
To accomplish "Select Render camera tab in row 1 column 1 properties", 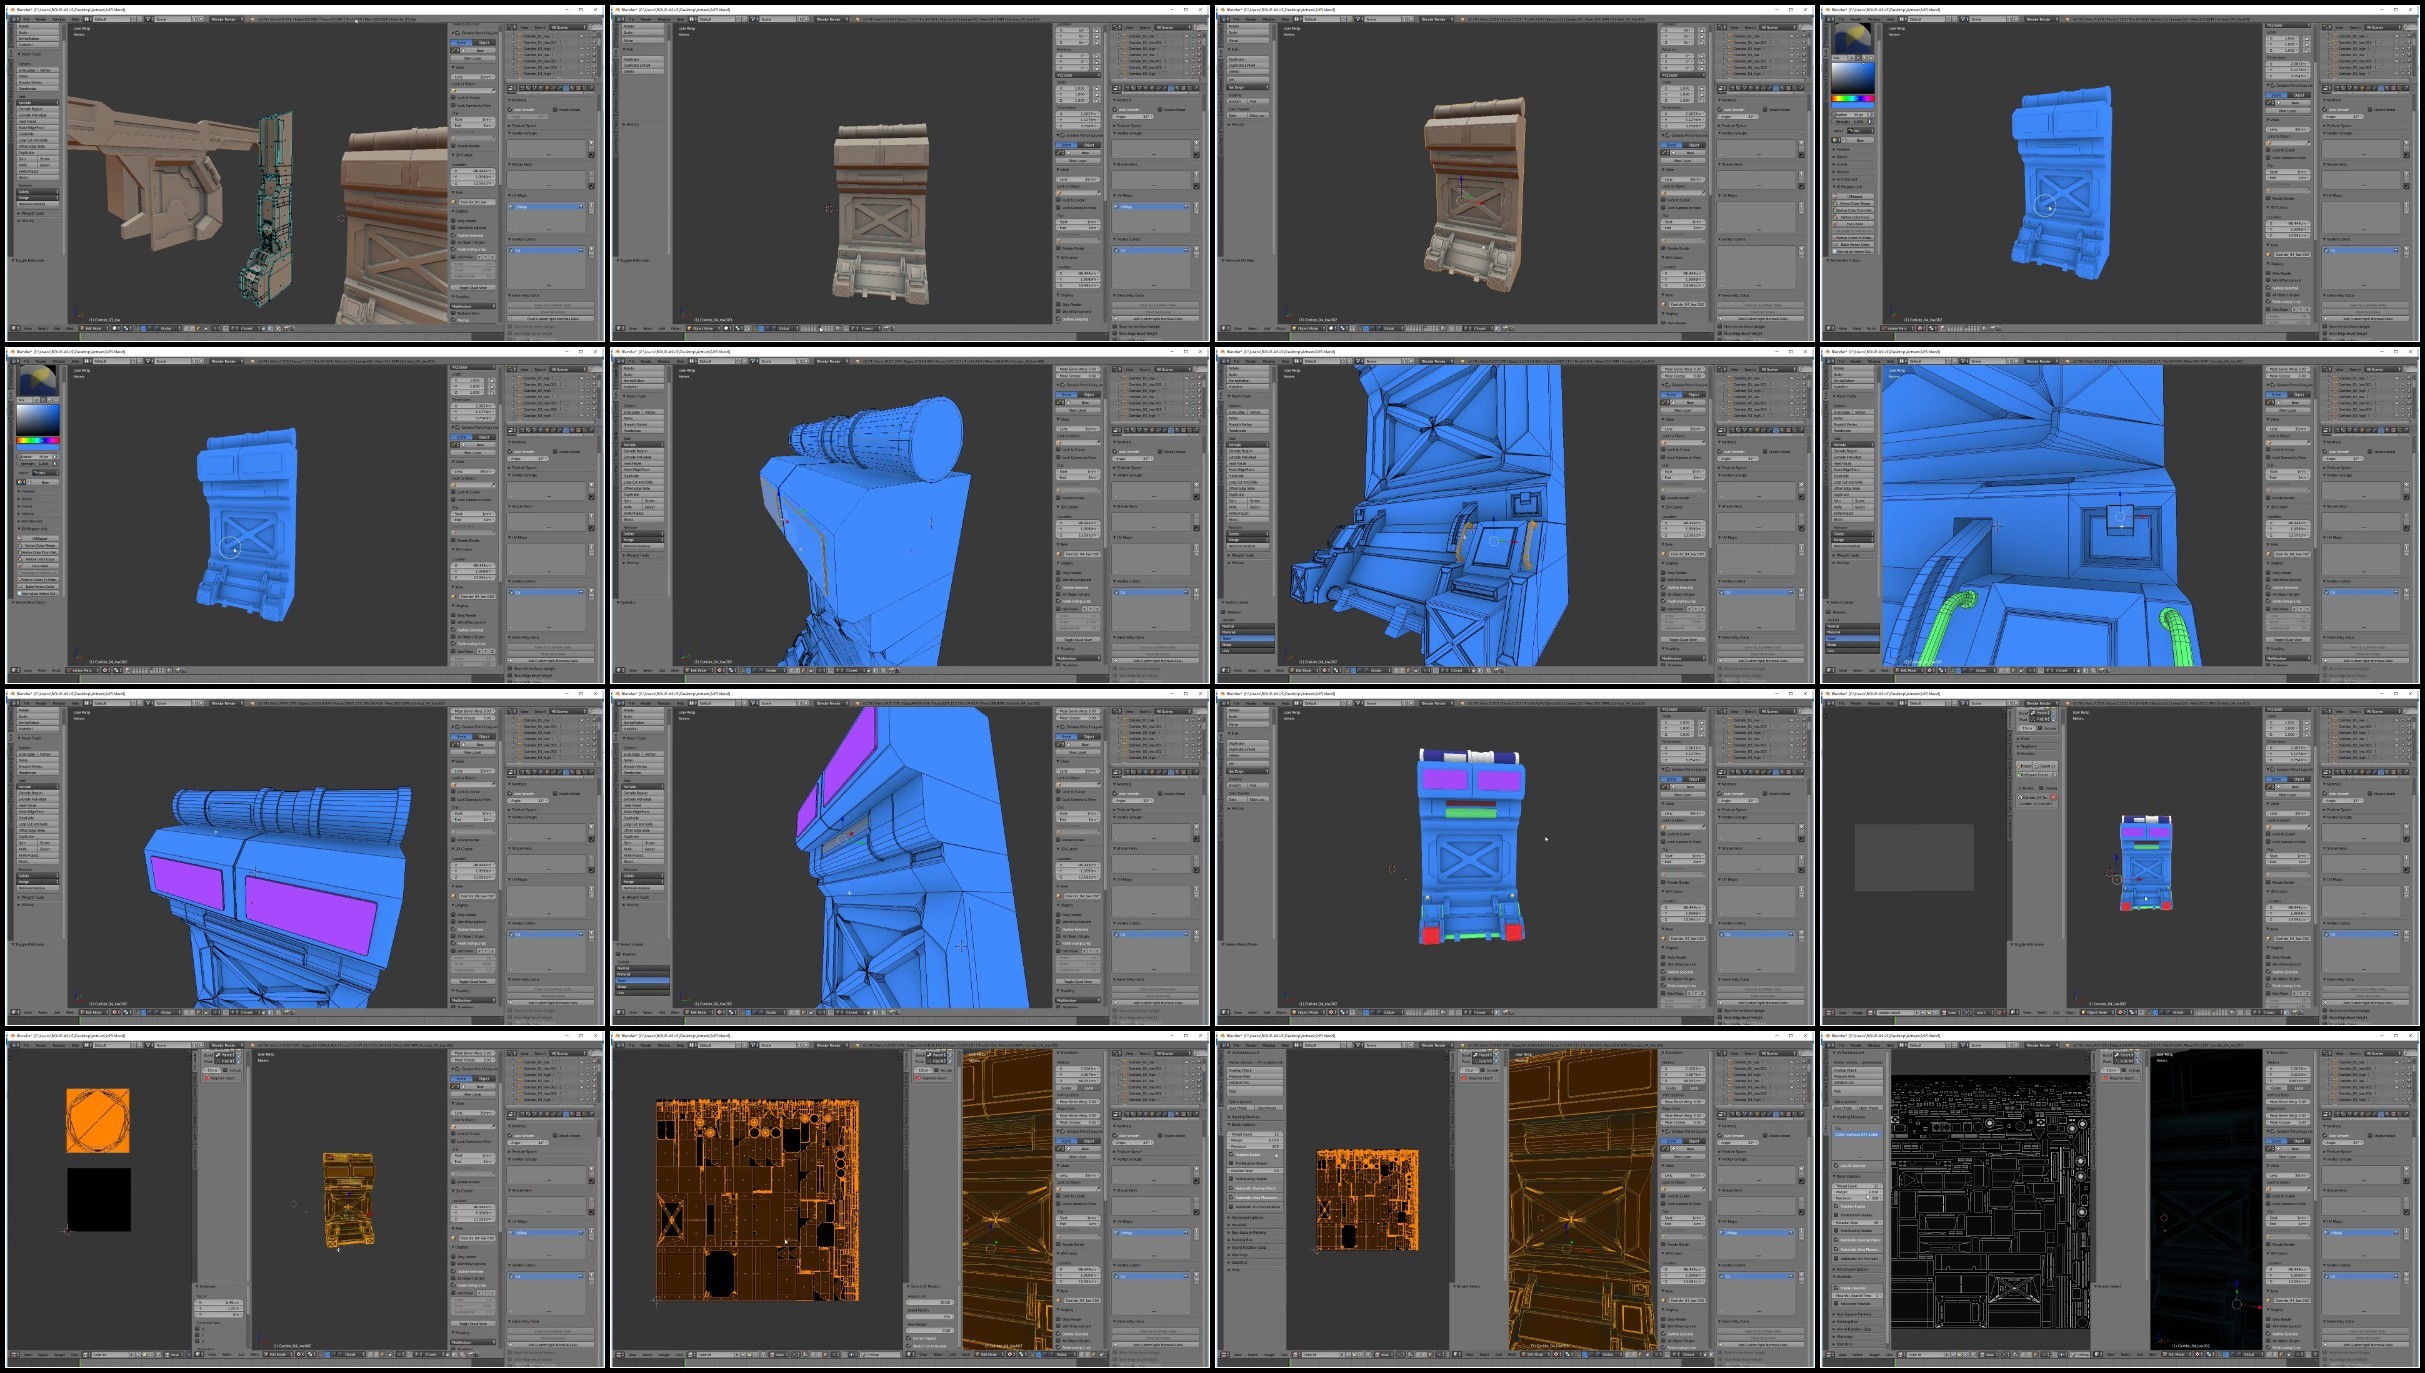I will (x=522, y=88).
